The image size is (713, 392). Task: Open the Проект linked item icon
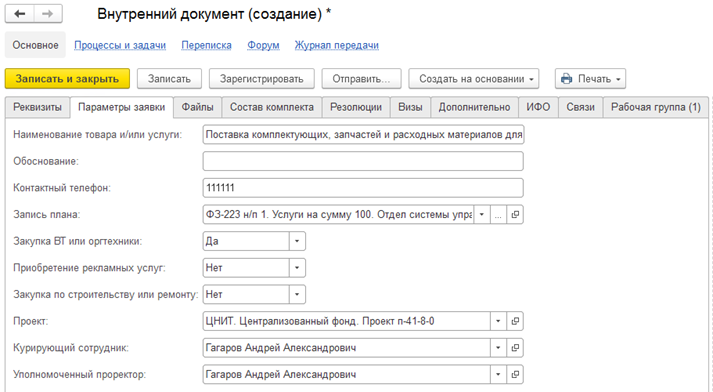point(515,321)
